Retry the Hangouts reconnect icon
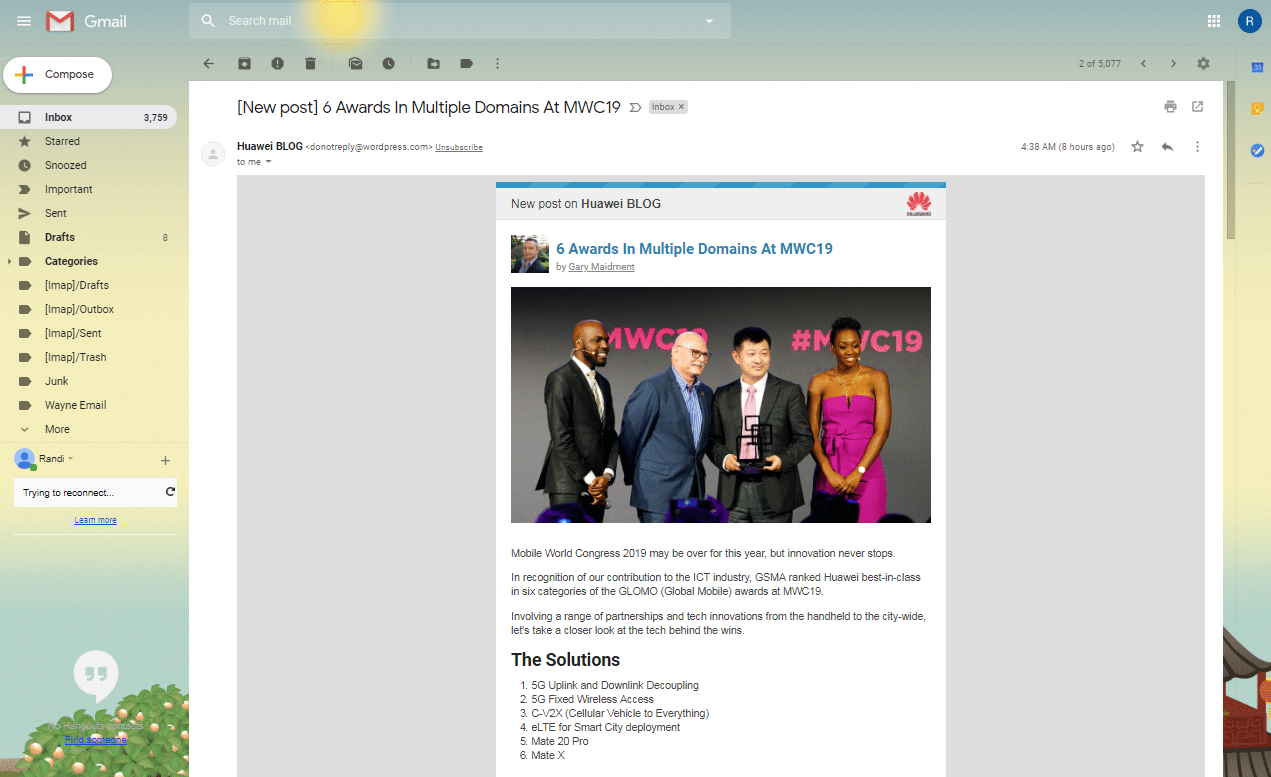The image size is (1271, 777). click(170, 492)
